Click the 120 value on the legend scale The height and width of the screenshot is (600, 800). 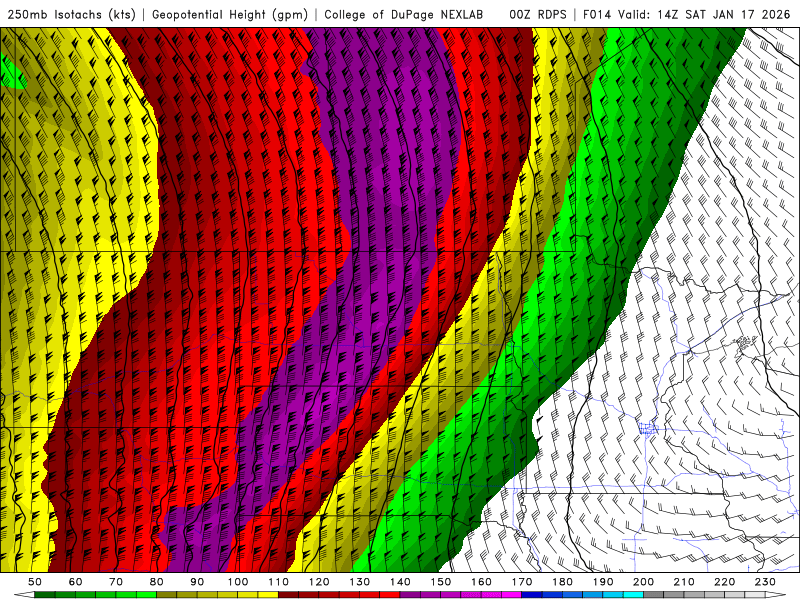[319, 582]
